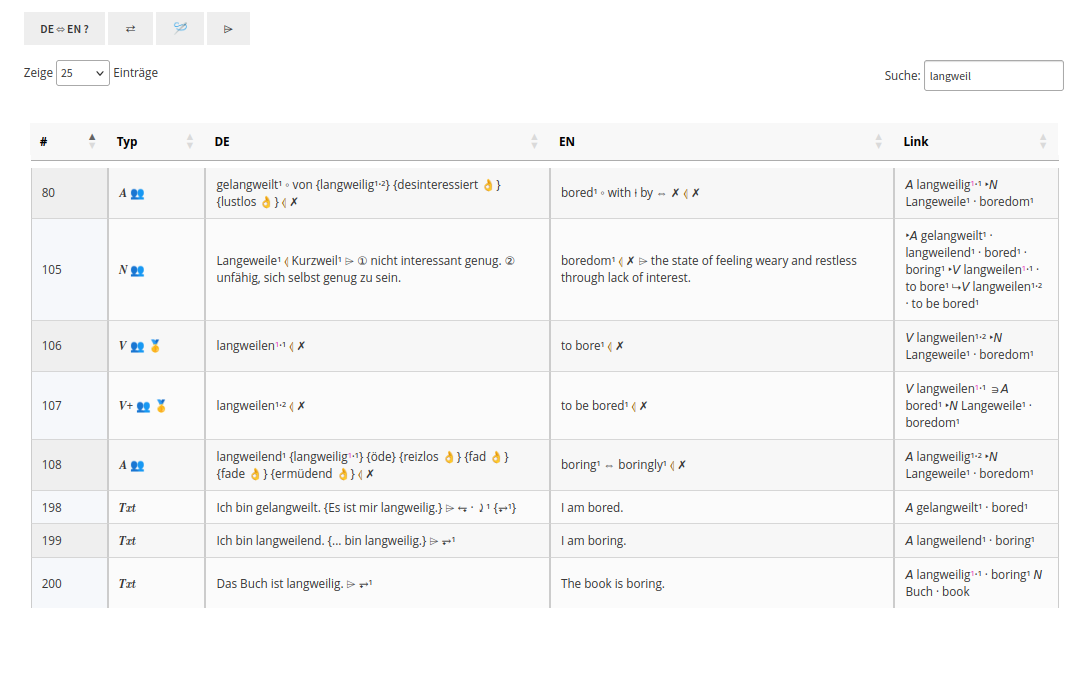
Task: Click the medal icon in row 107
Action: coord(161,406)
